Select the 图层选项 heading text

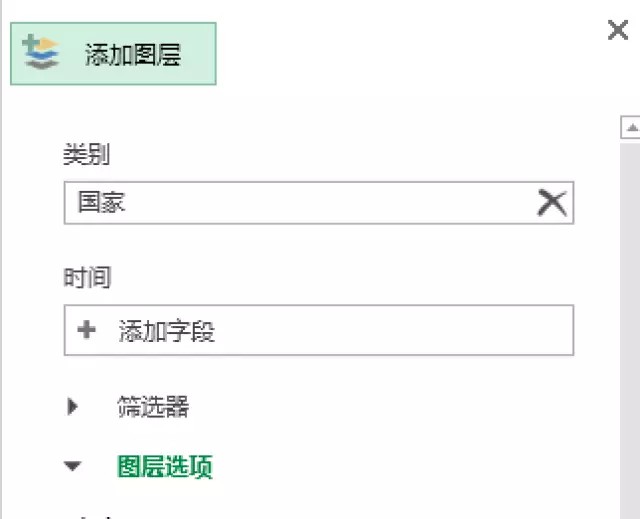point(165,466)
